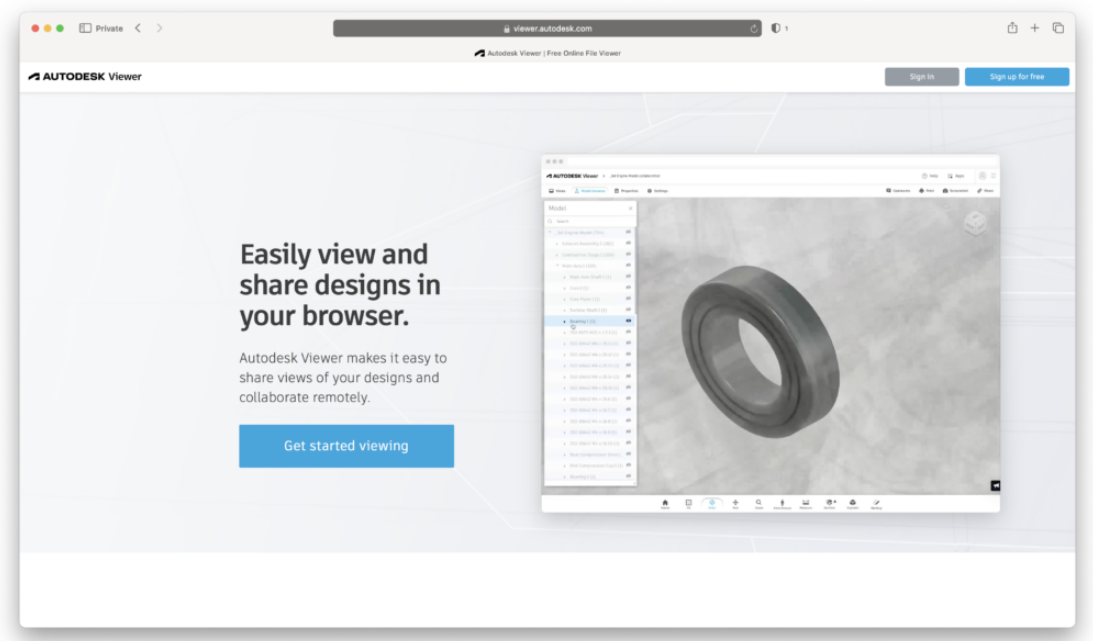Image resolution: width=1093 pixels, height=641 pixels.
Task: Open a new Safari tab
Action: (x=1034, y=28)
